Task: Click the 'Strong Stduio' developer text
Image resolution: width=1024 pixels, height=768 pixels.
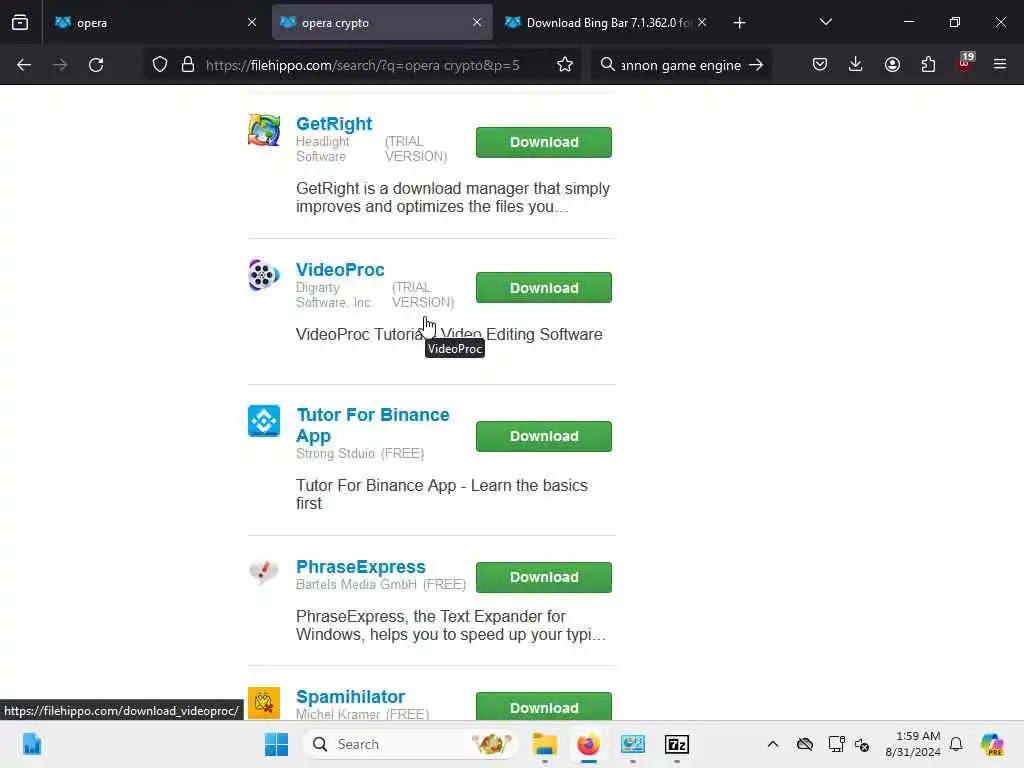Action: click(335, 453)
